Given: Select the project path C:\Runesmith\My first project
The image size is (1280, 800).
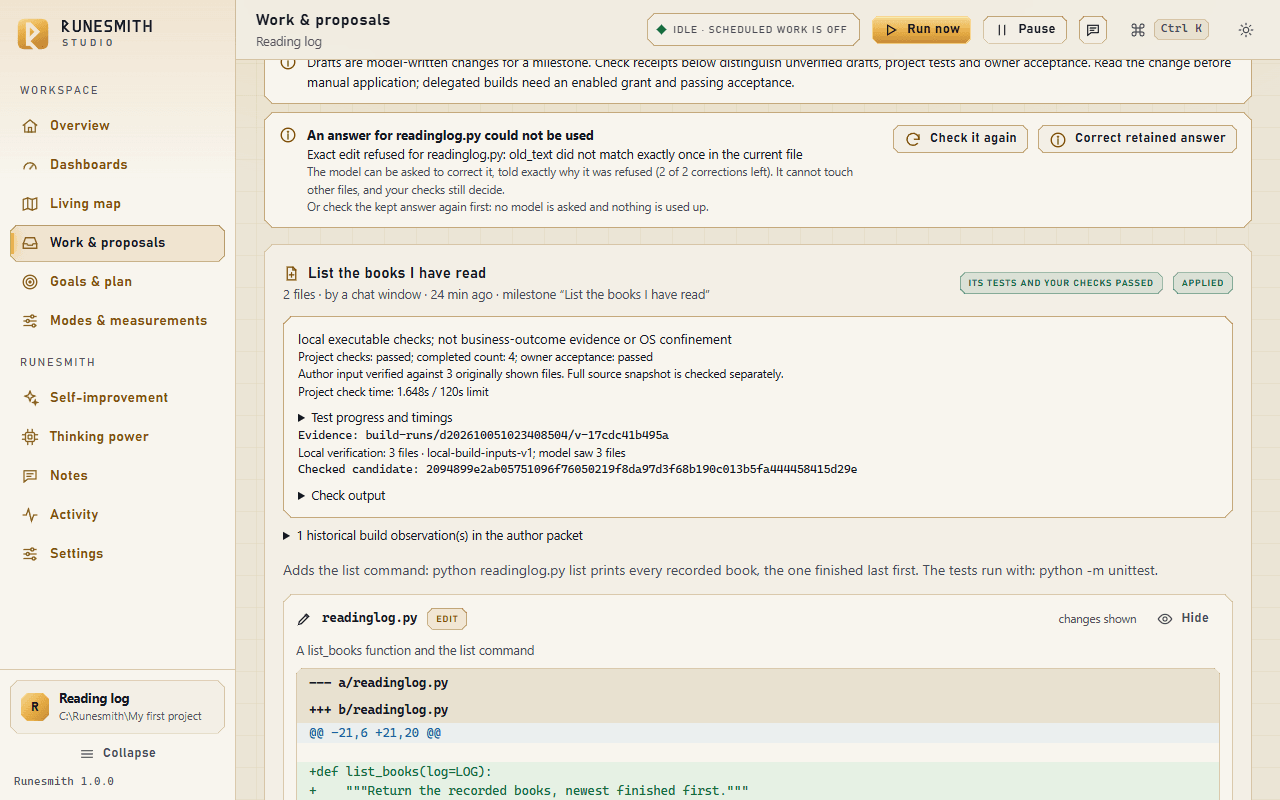Looking at the screenshot, I should pyautogui.click(x=130, y=717).
